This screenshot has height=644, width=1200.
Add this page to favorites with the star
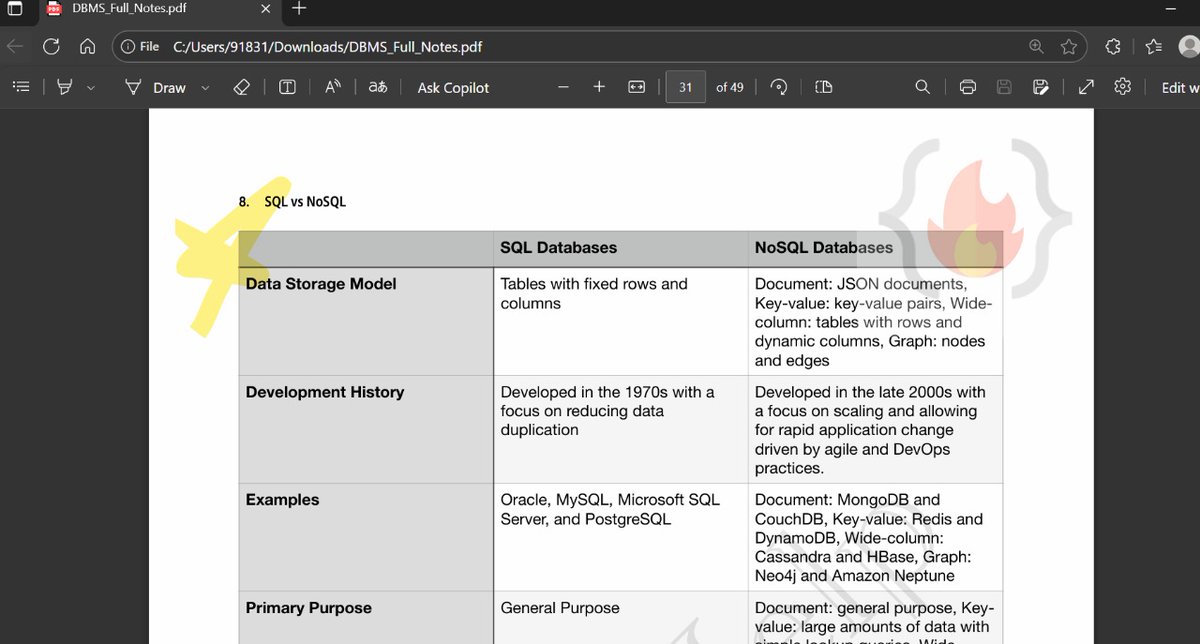(1068, 46)
